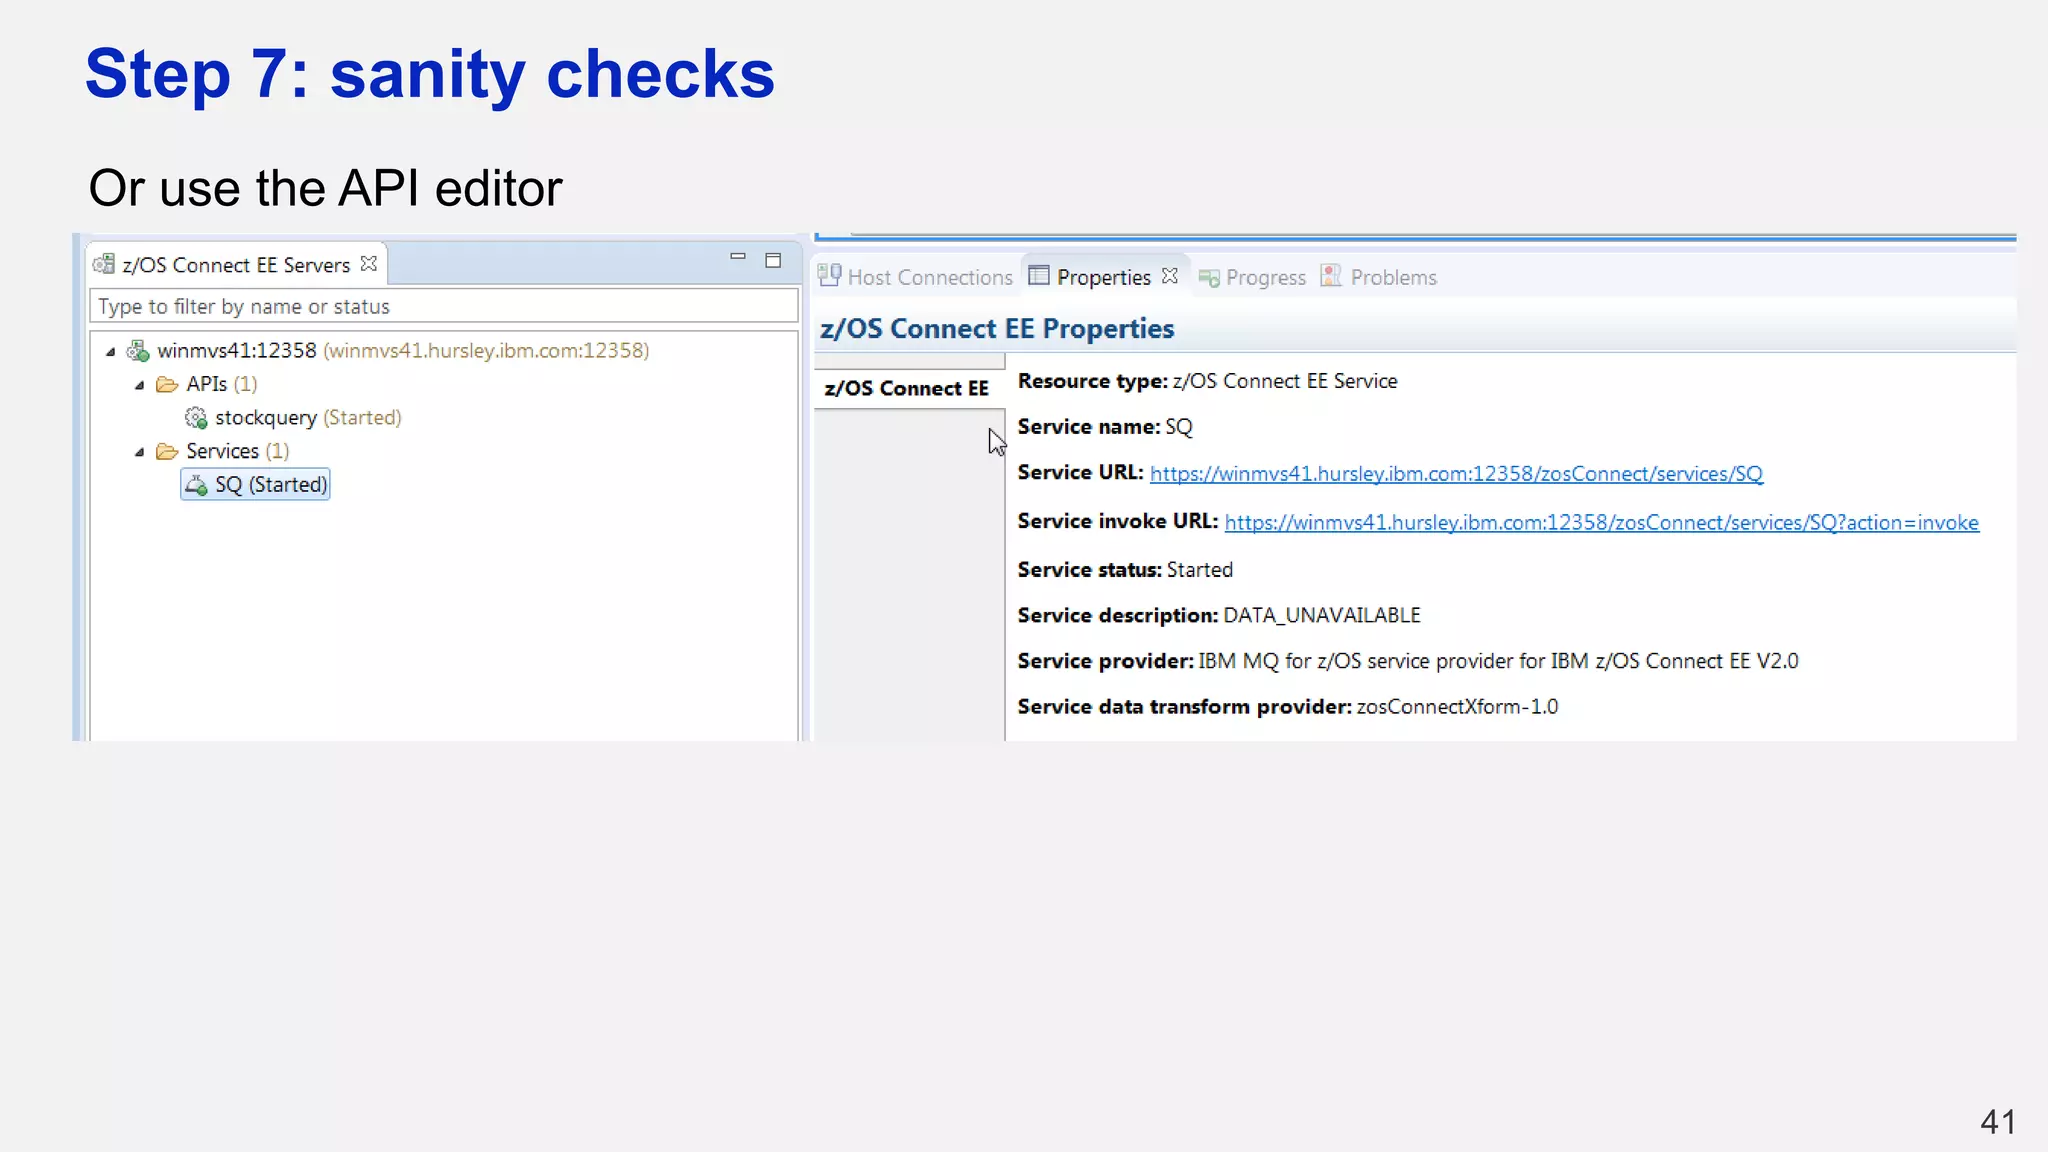Click the zosConnectXform-1.0 transform provider text

click(x=1457, y=707)
